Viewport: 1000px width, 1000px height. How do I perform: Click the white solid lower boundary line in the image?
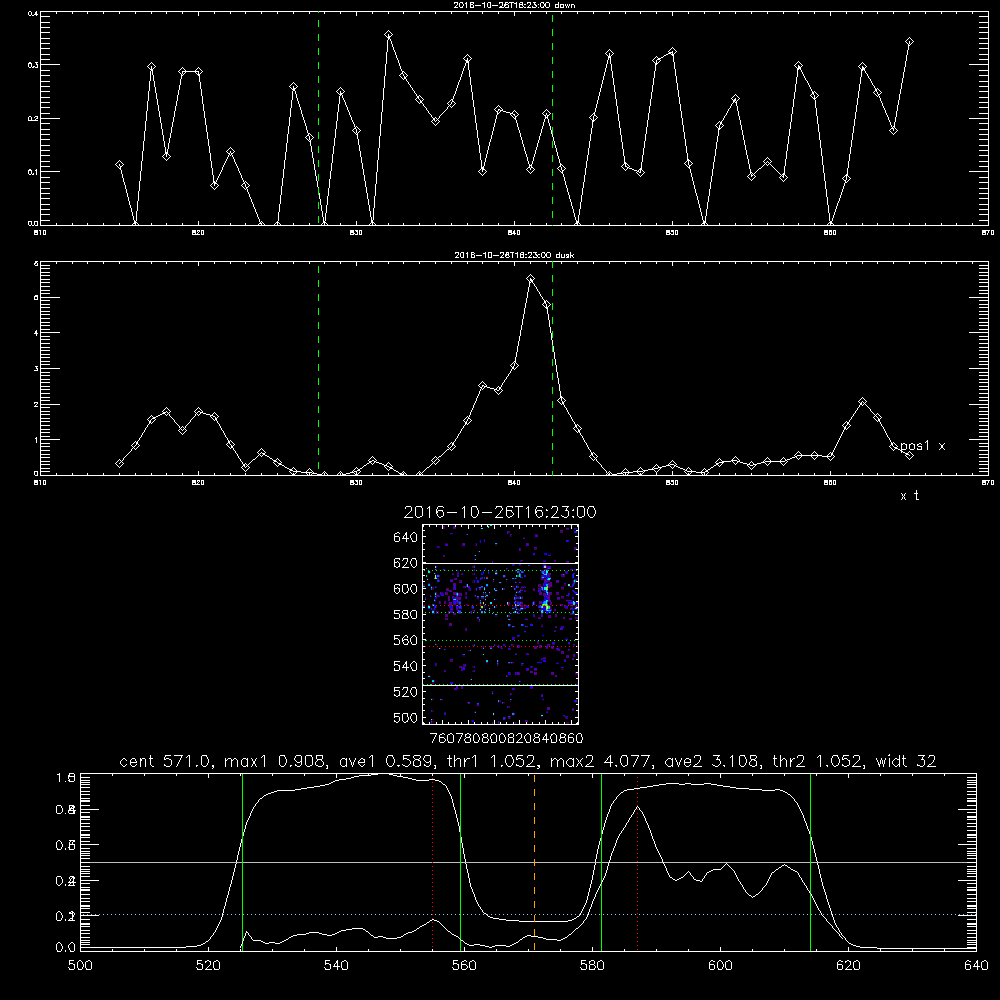click(500, 686)
